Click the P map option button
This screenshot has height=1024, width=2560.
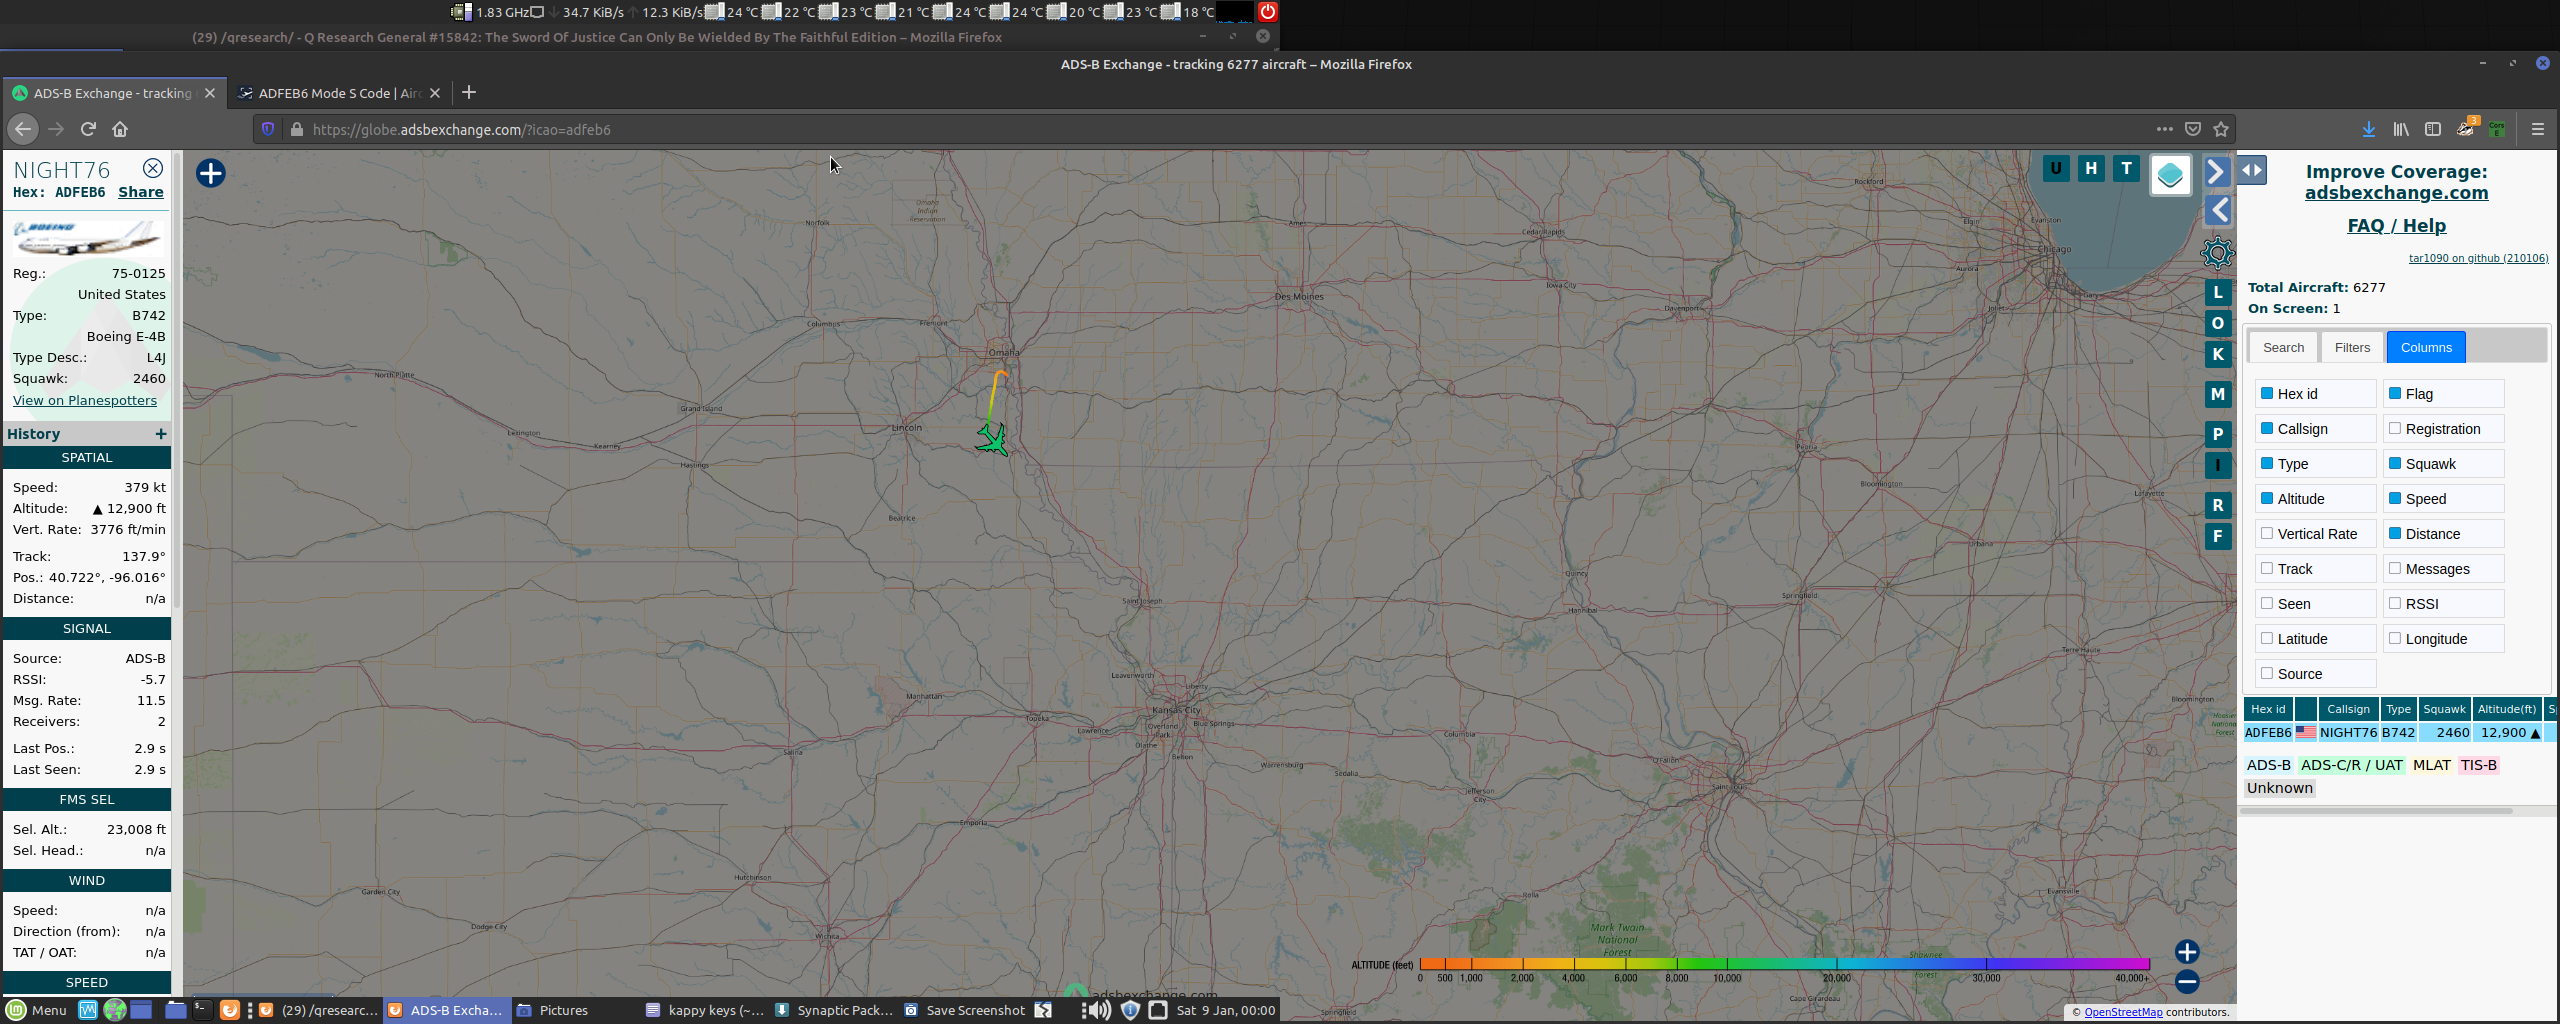pyautogui.click(x=2218, y=434)
